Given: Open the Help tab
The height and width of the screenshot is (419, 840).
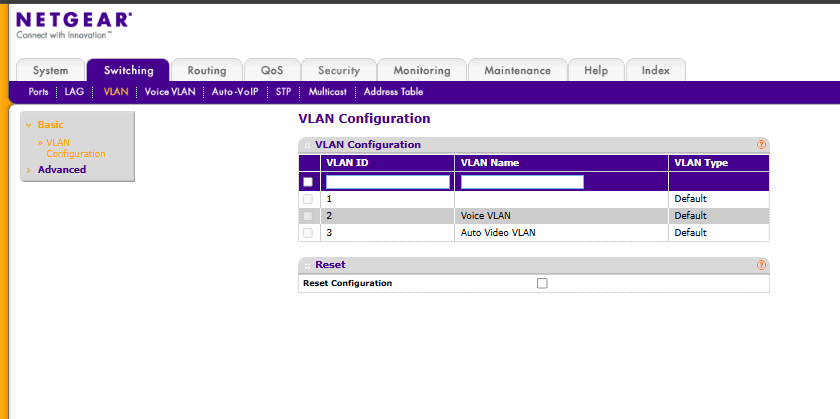Looking at the screenshot, I should pos(596,70).
